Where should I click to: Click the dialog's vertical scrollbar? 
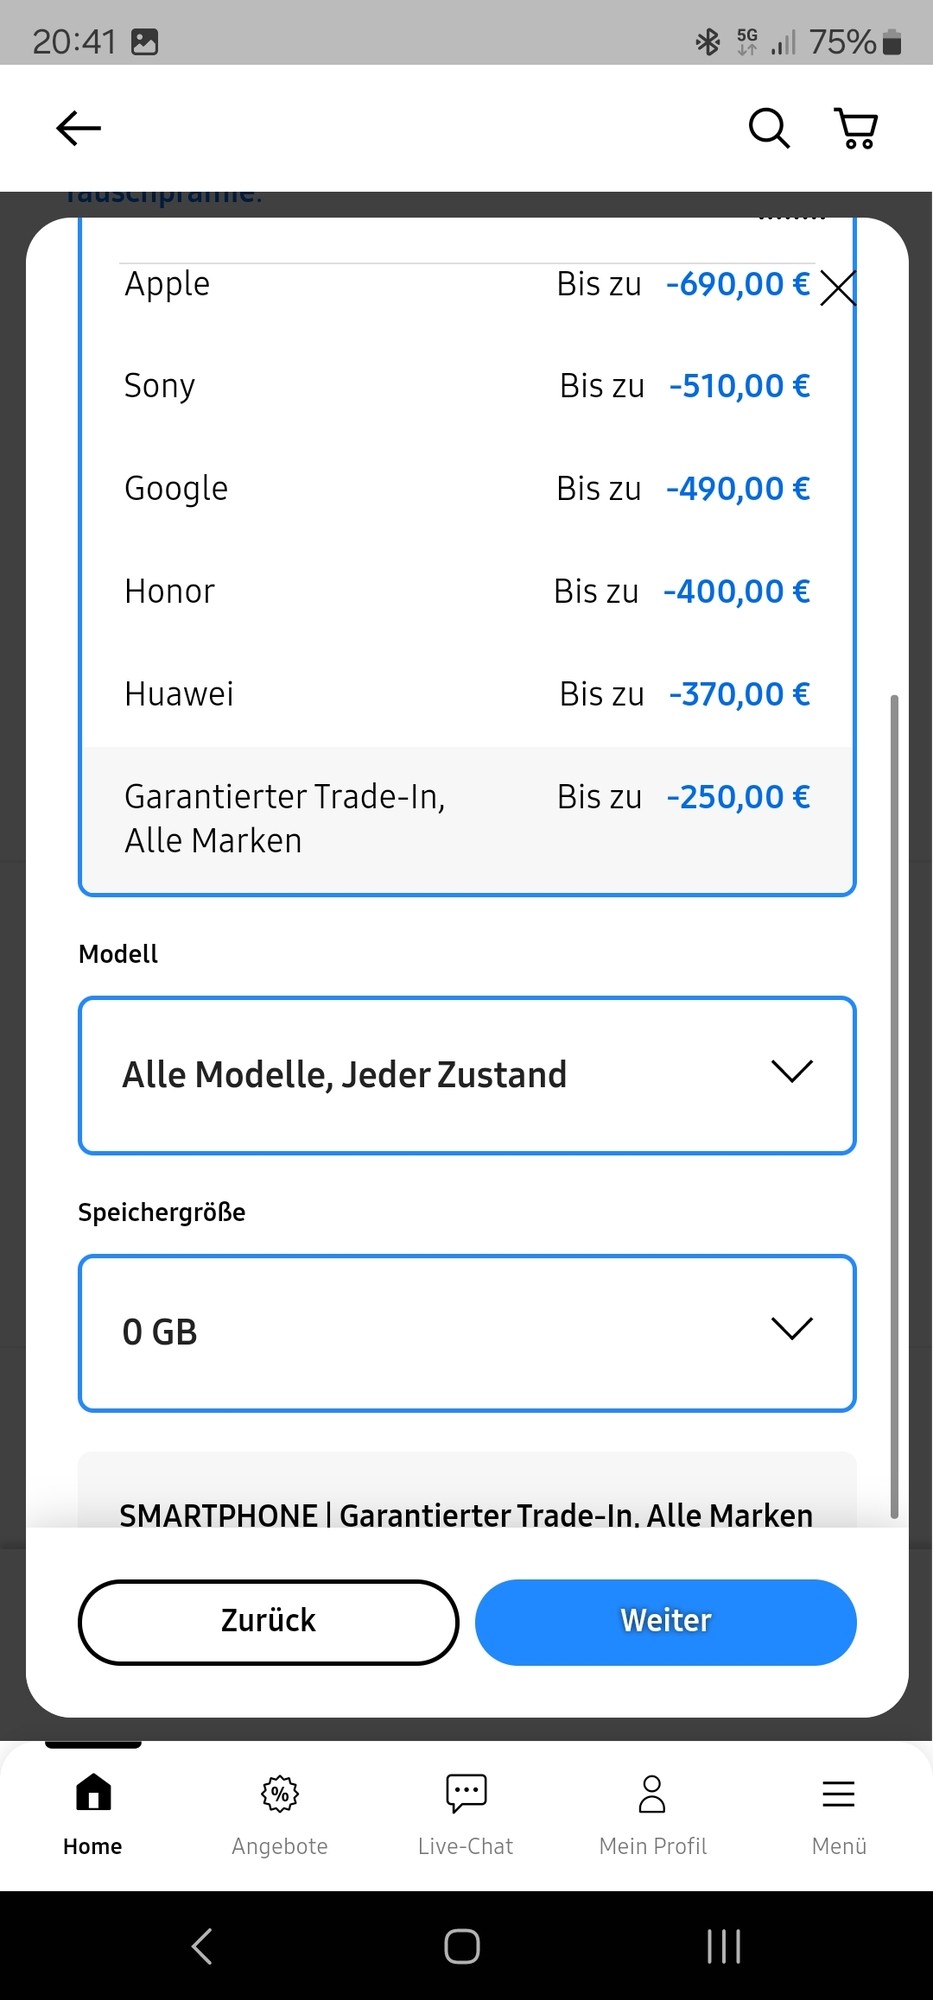point(894,1107)
